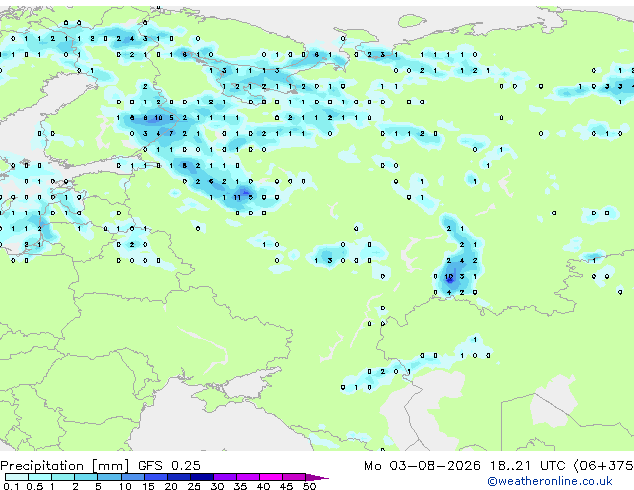Pick the 10–15 mm legend color swatch

pyautogui.click(x=133, y=477)
